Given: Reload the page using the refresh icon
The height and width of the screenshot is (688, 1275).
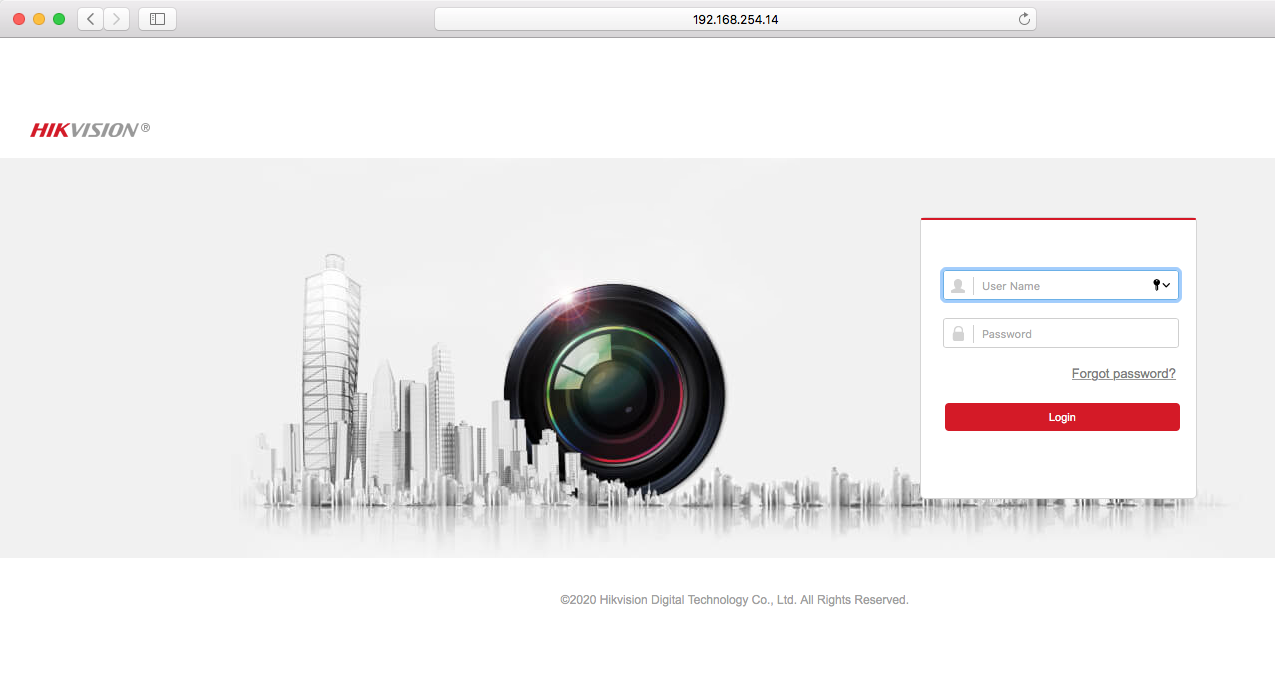Looking at the screenshot, I should click(x=1023, y=19).
